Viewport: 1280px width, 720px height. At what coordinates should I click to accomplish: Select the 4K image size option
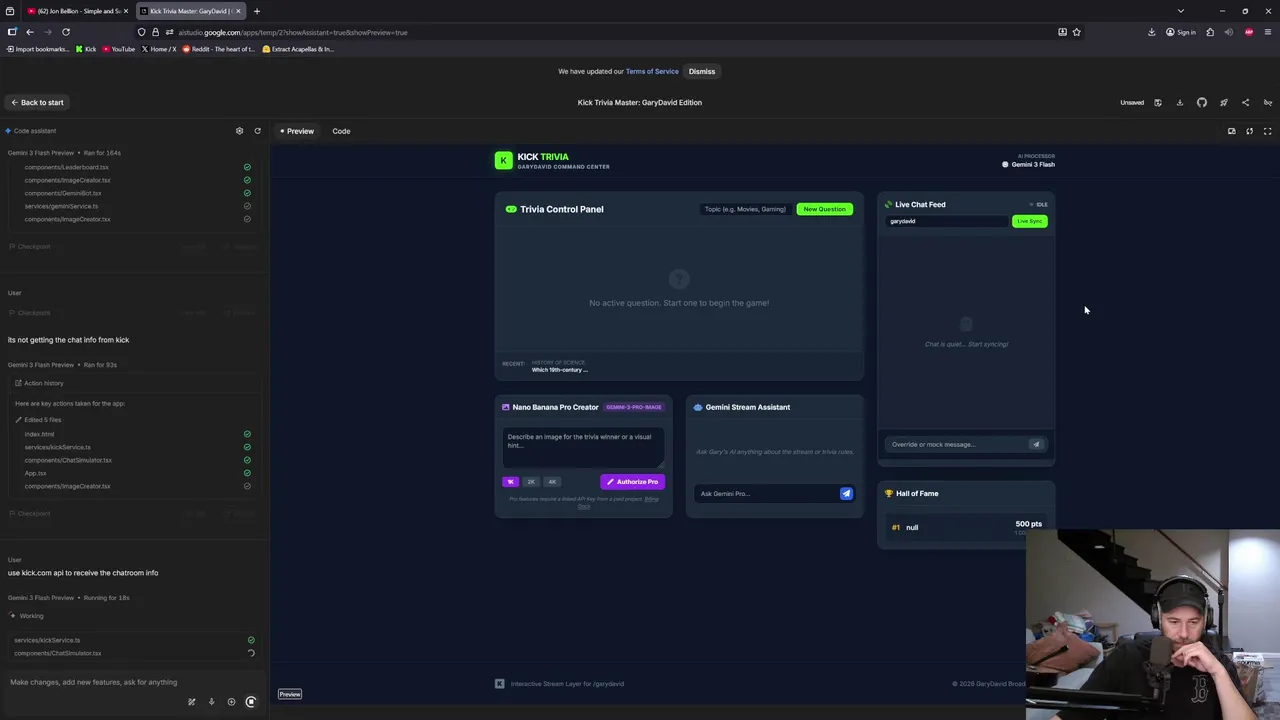[552, 482]
